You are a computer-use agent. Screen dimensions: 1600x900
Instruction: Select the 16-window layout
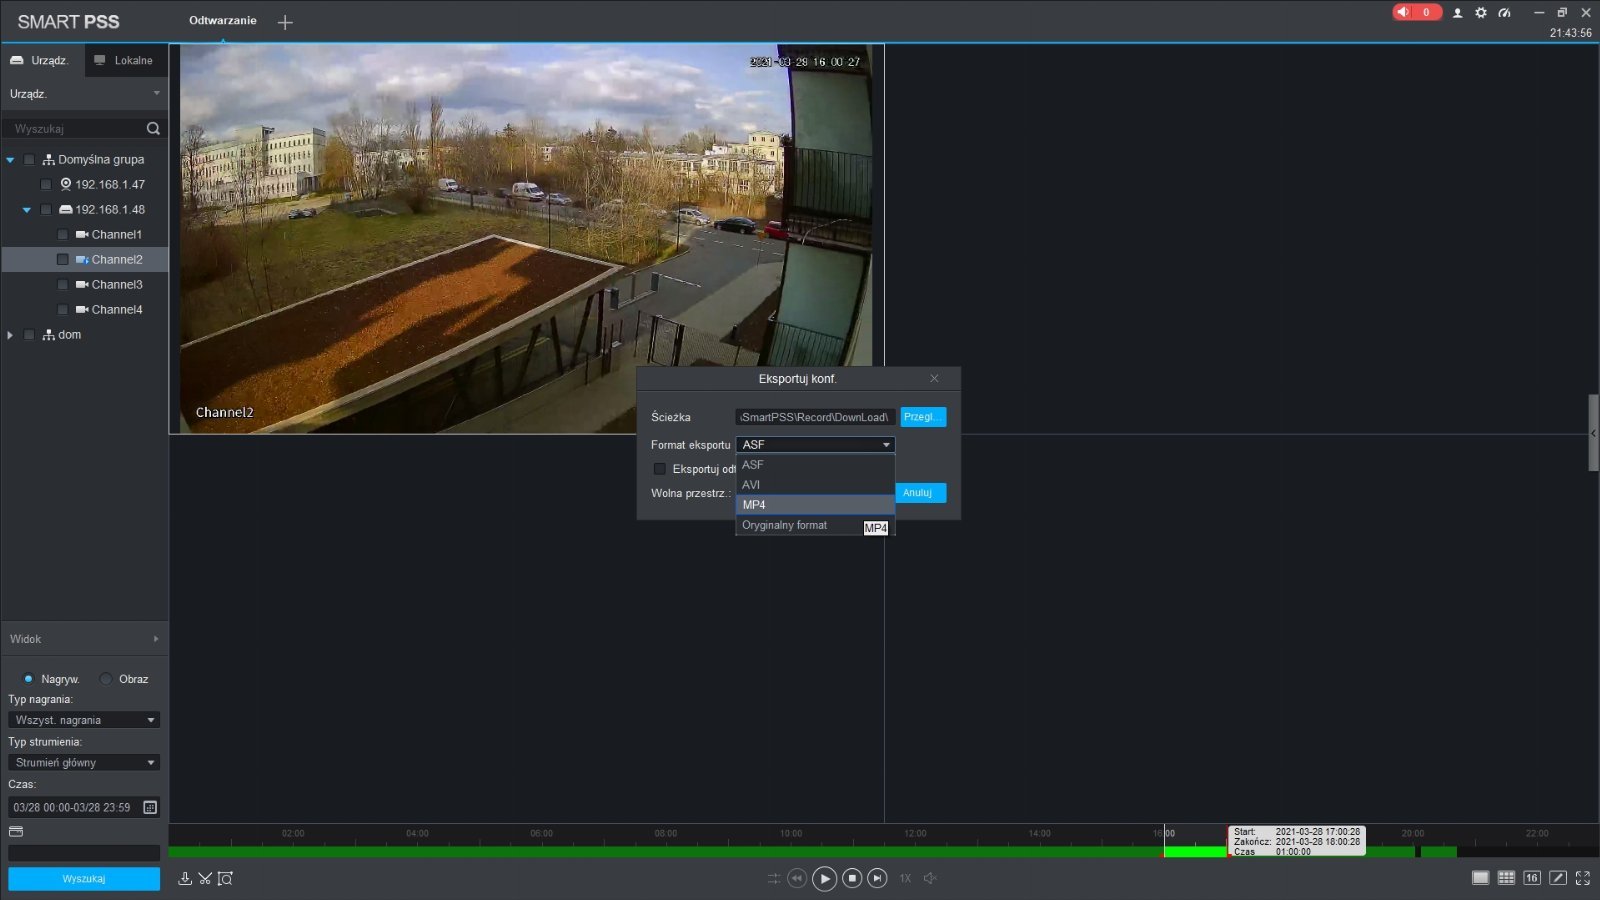coord(1532,878)
